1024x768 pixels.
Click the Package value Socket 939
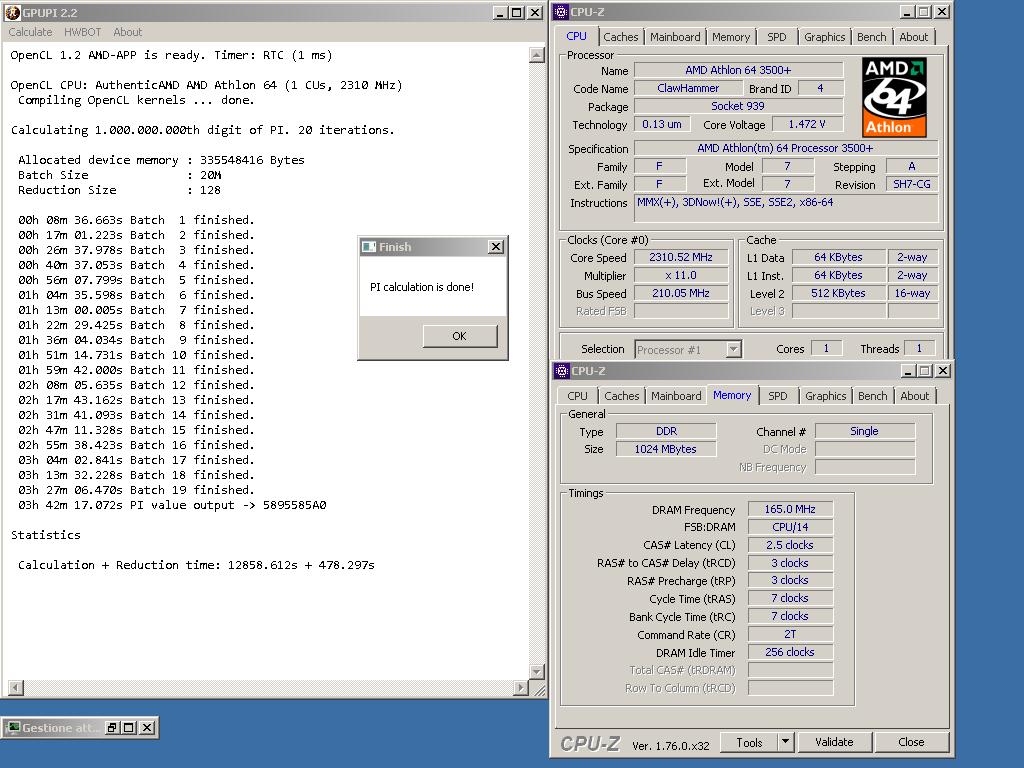tap(738, 106)
